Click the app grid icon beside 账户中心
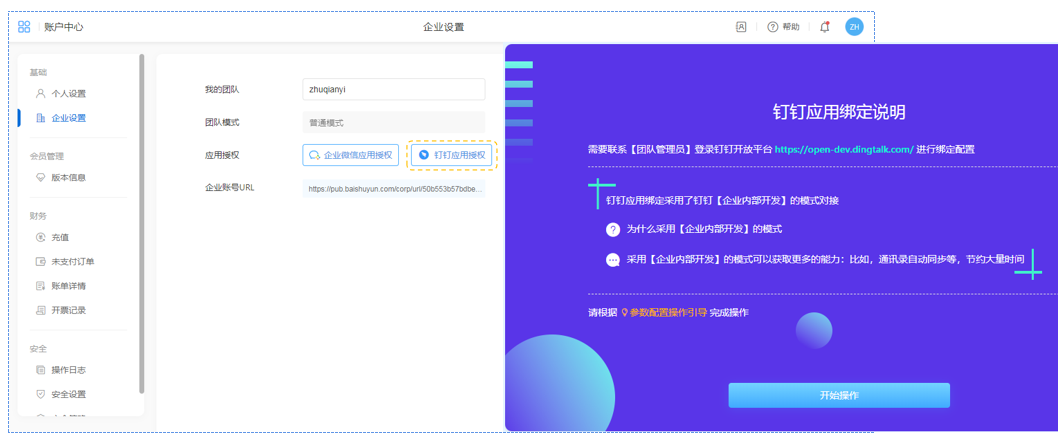 [x=24, y=27]
